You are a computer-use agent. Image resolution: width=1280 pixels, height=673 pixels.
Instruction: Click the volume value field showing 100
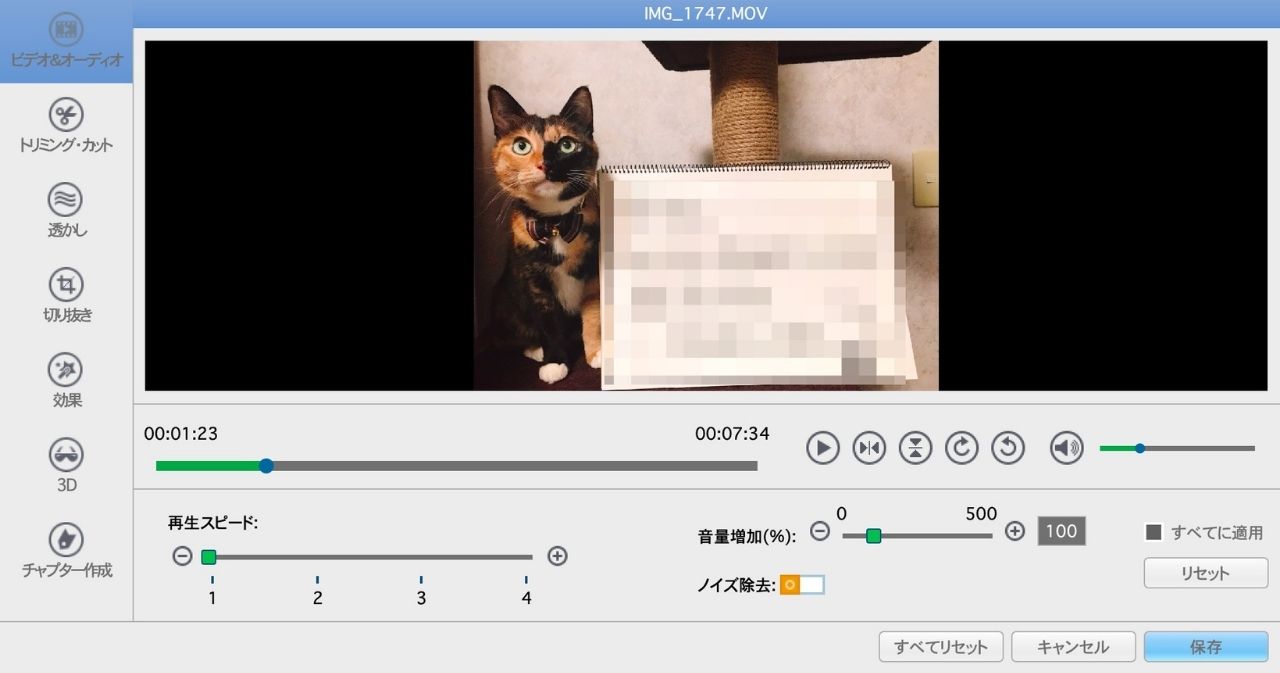point(1061,532)
